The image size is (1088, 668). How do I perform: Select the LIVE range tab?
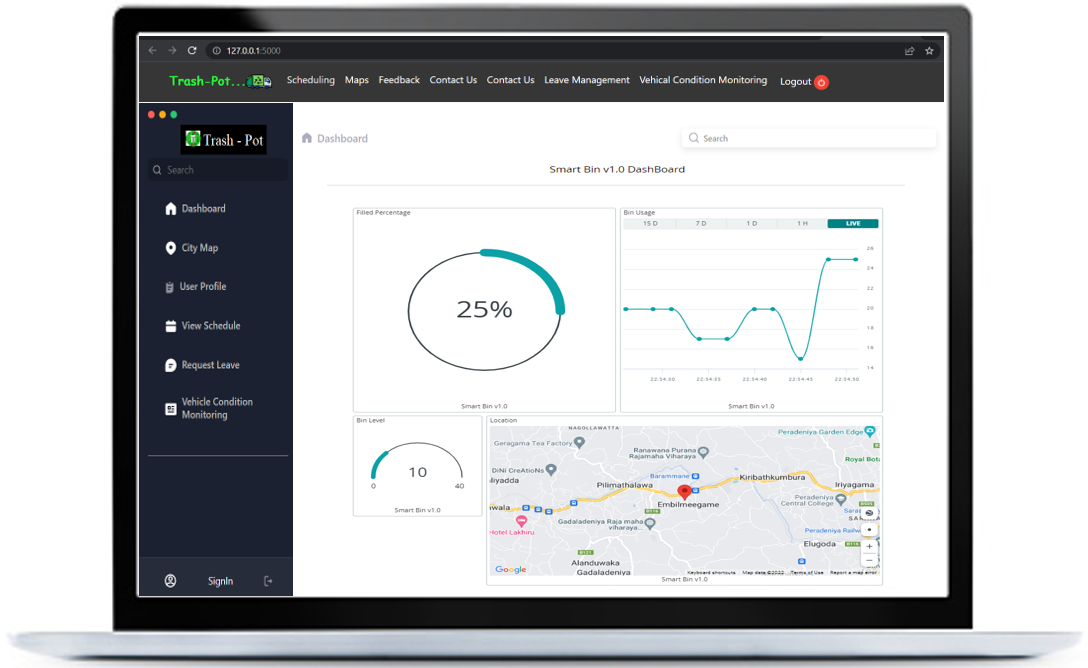click(853, 223)
